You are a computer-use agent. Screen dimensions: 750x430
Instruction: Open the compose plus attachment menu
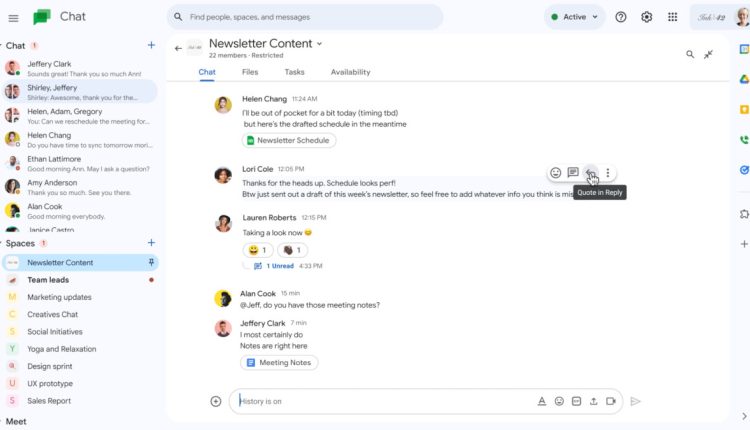point(216,401)
